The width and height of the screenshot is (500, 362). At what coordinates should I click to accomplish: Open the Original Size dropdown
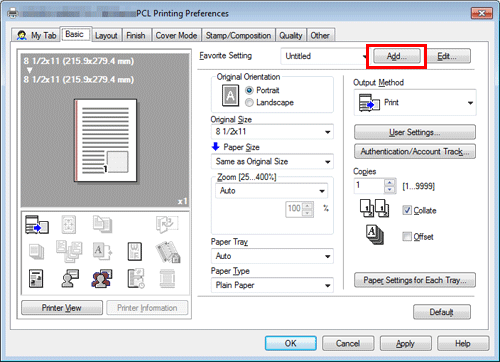(272, 132)
